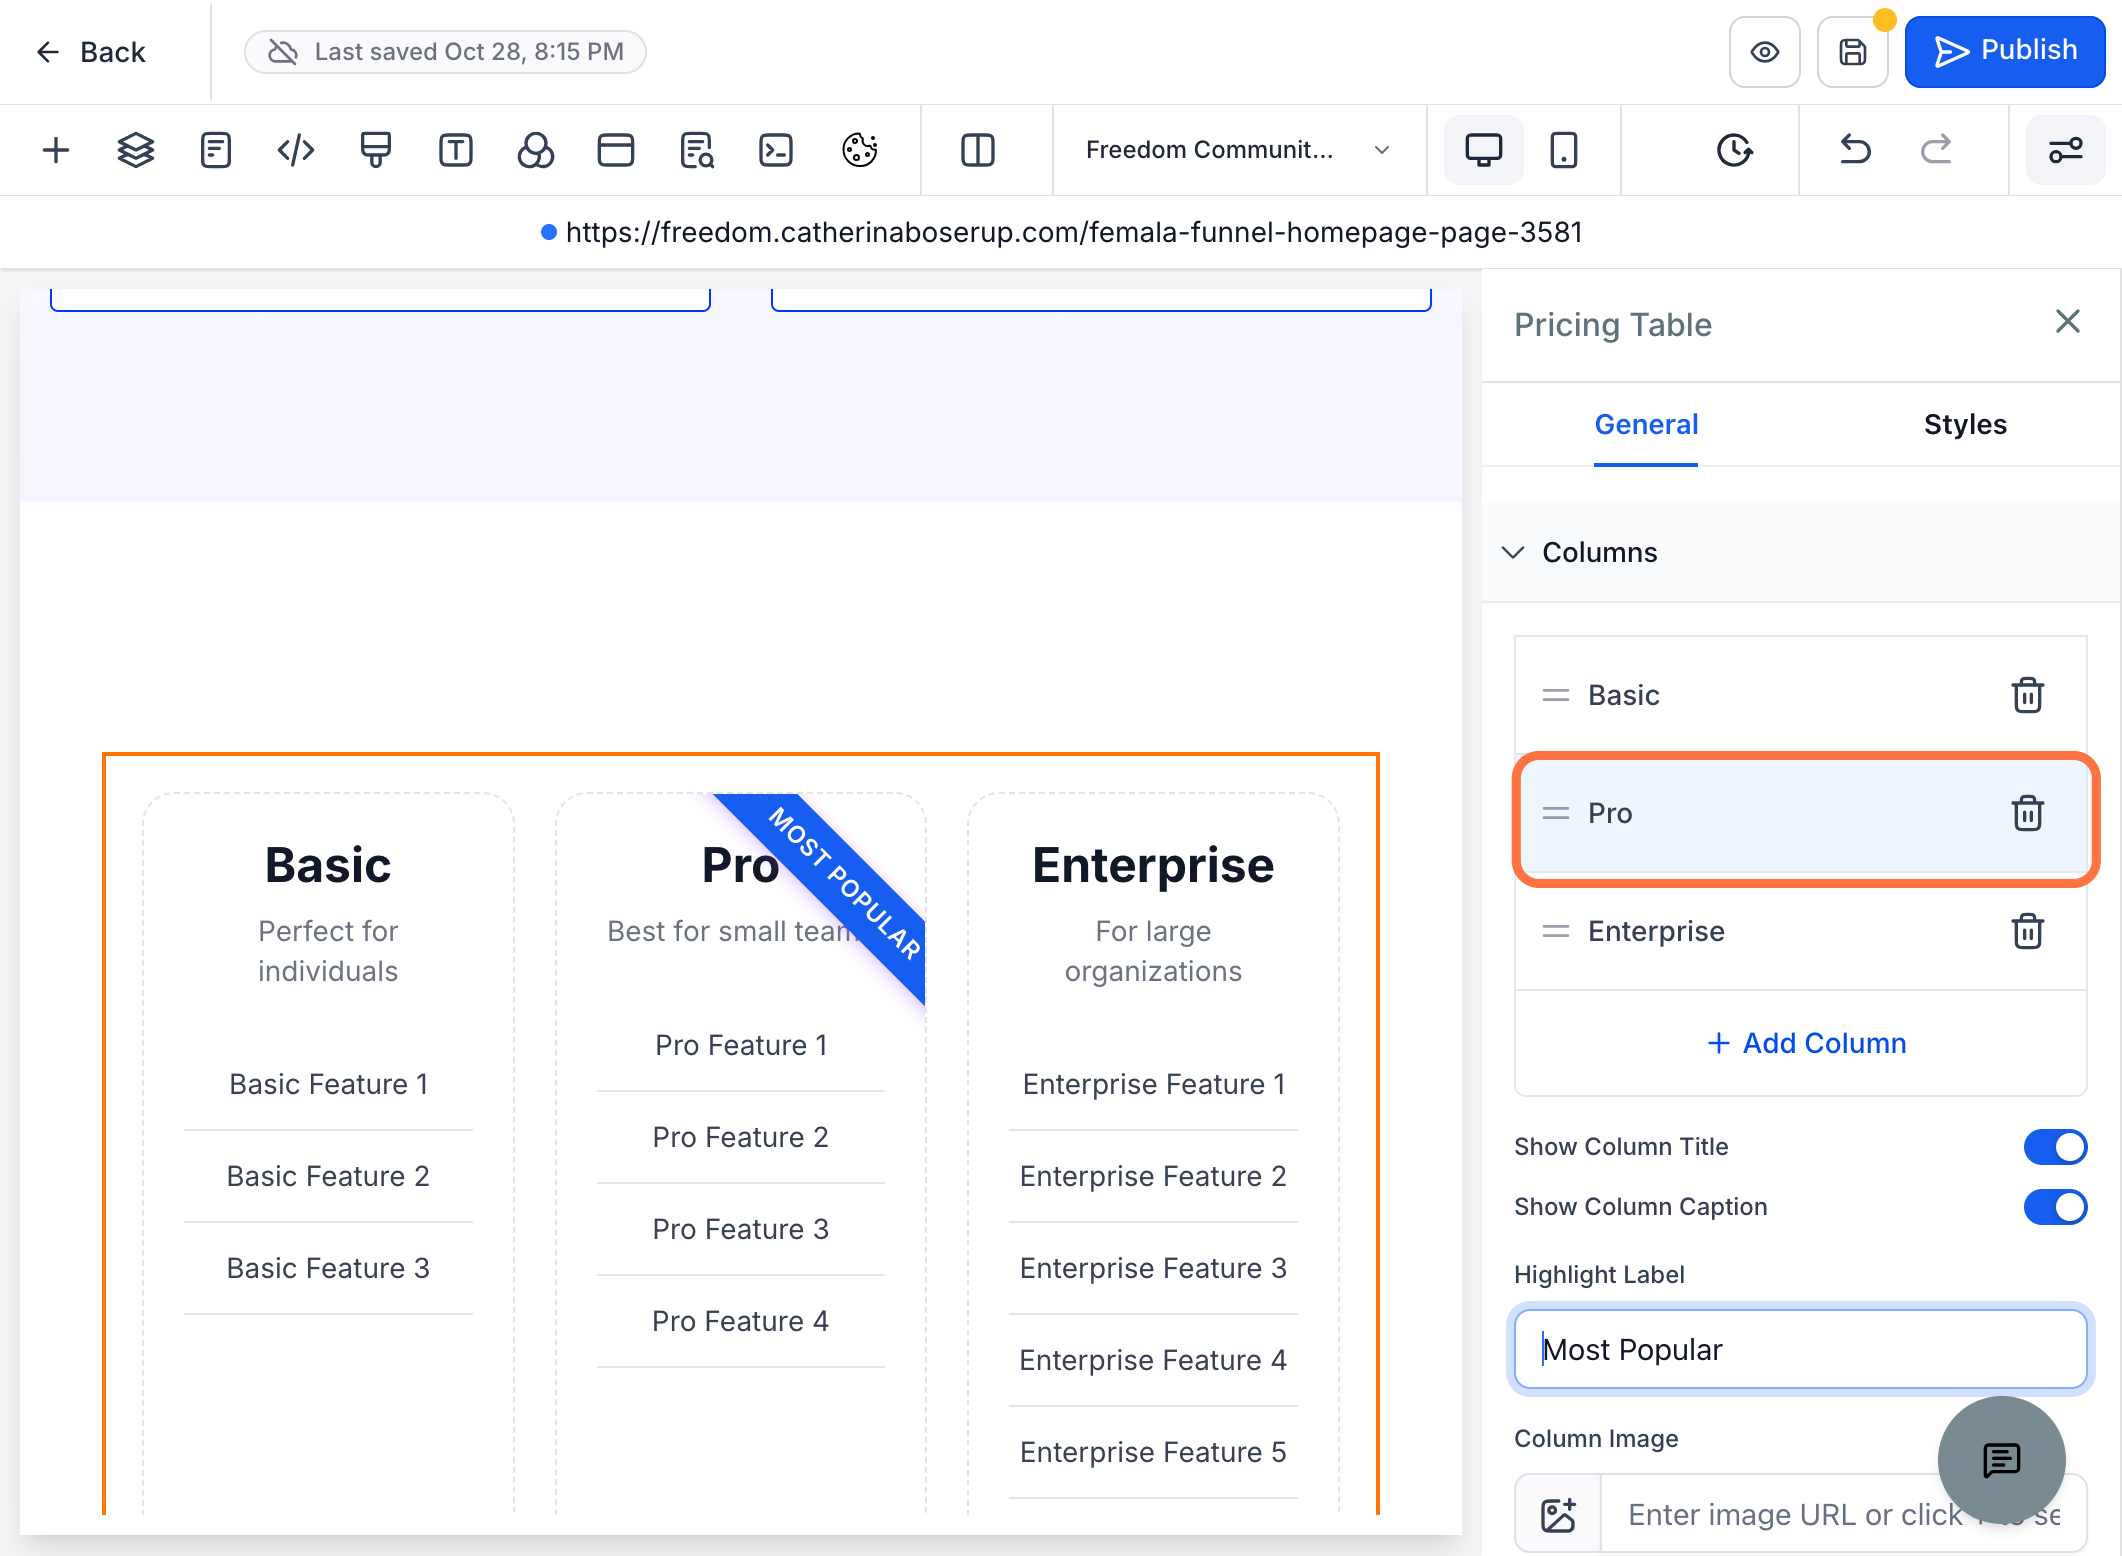The width and height of the screenshot is (2122, 1556).
Task: Open the text typography icon
Action: pos(456,150)
